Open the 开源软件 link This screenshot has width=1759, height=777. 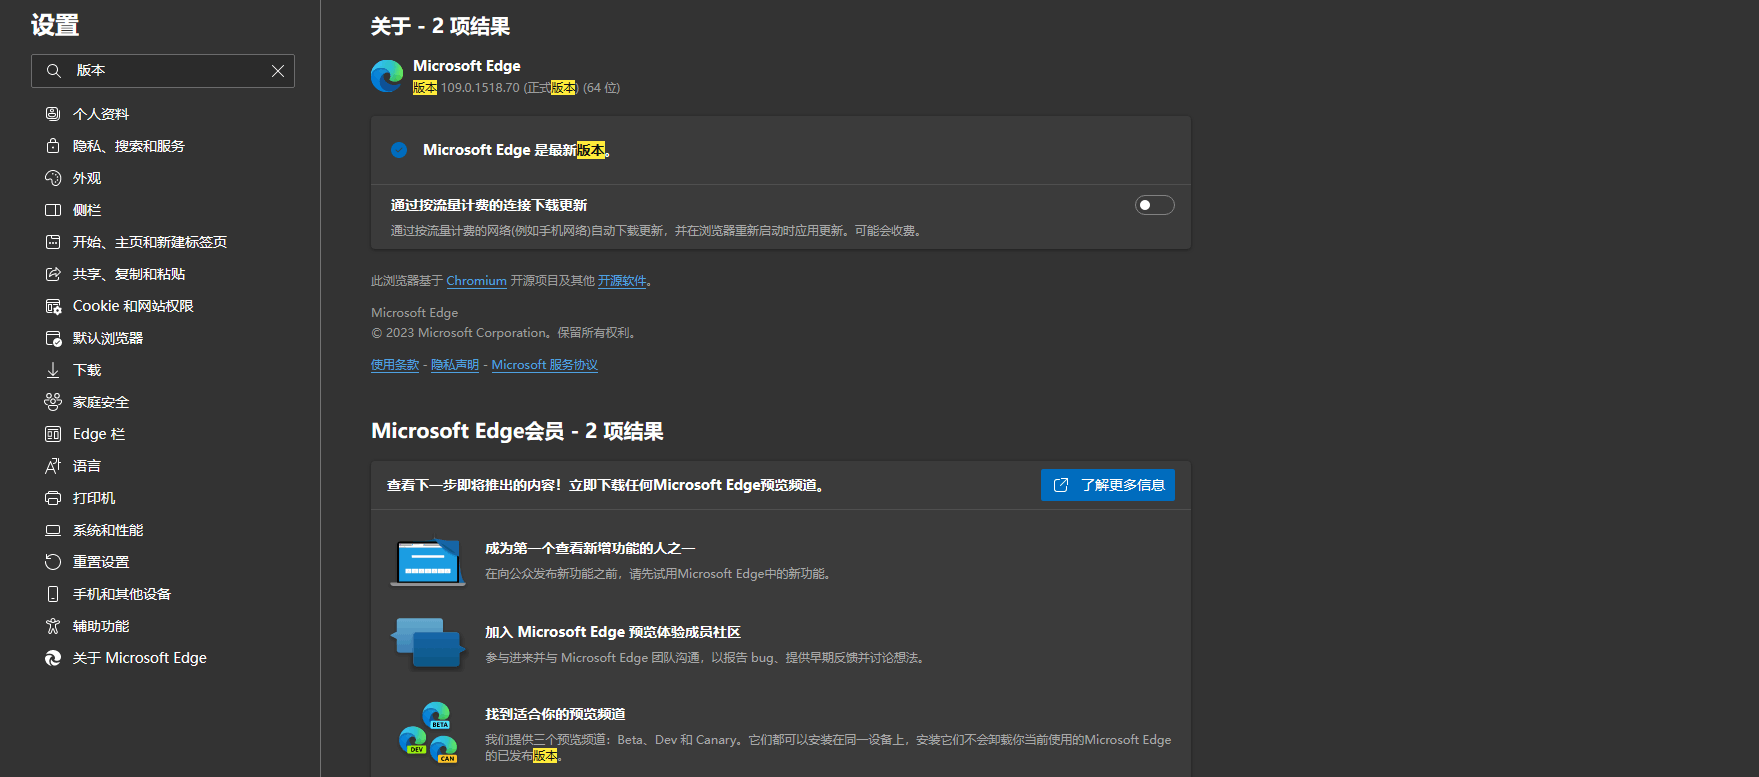coord(622,281)
